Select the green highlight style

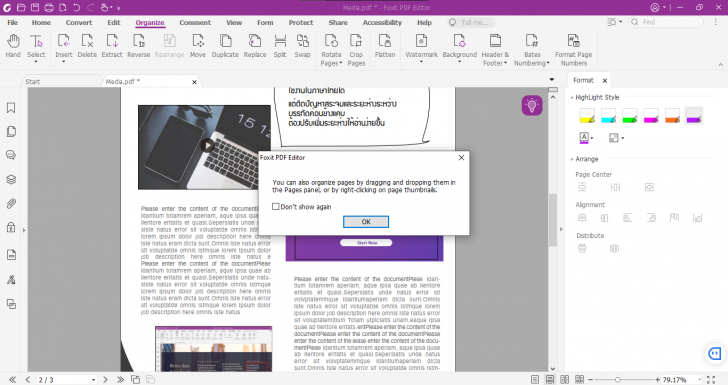(x=630, y=116)
